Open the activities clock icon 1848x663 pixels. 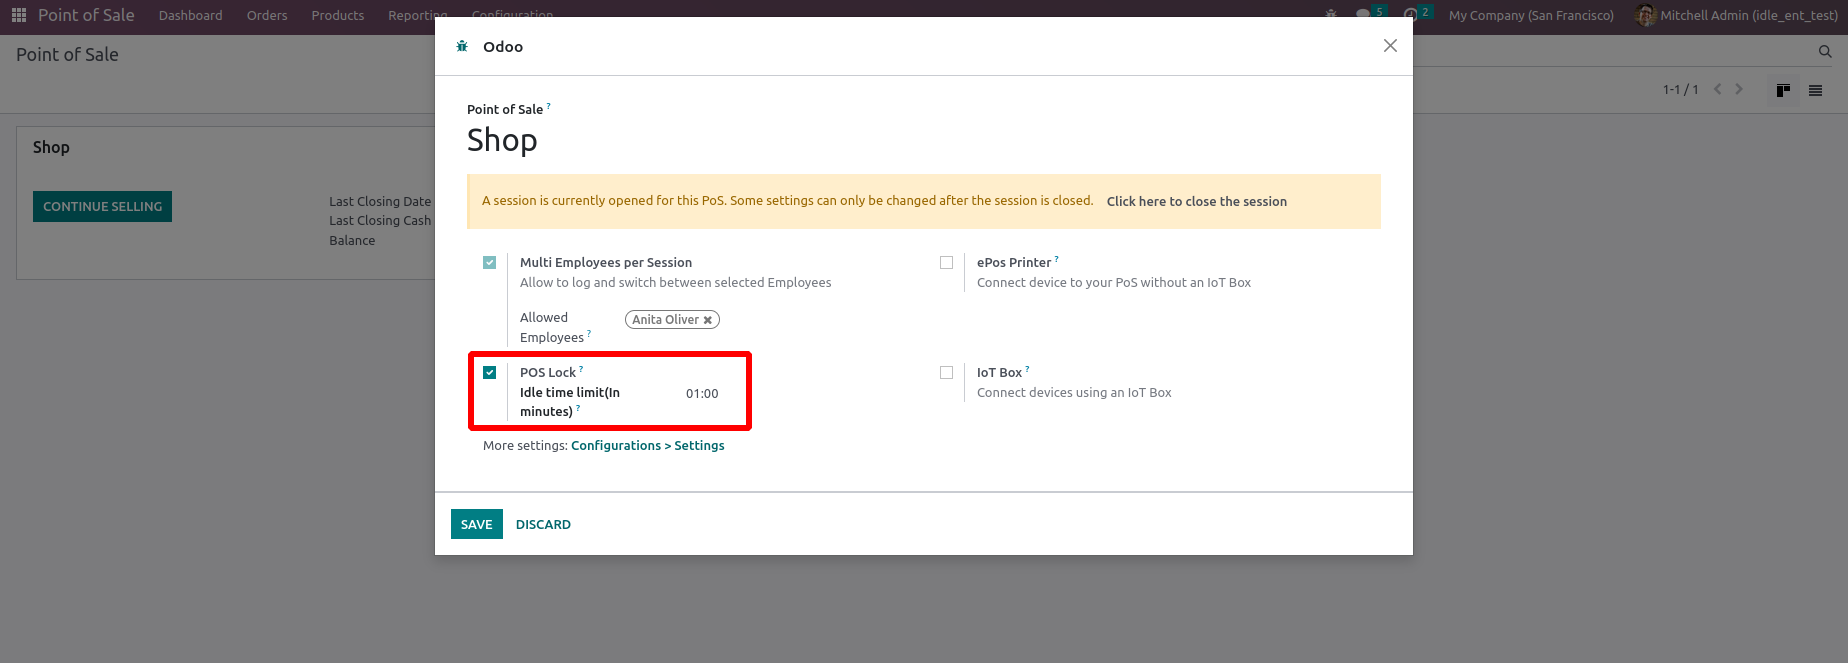1410,14
